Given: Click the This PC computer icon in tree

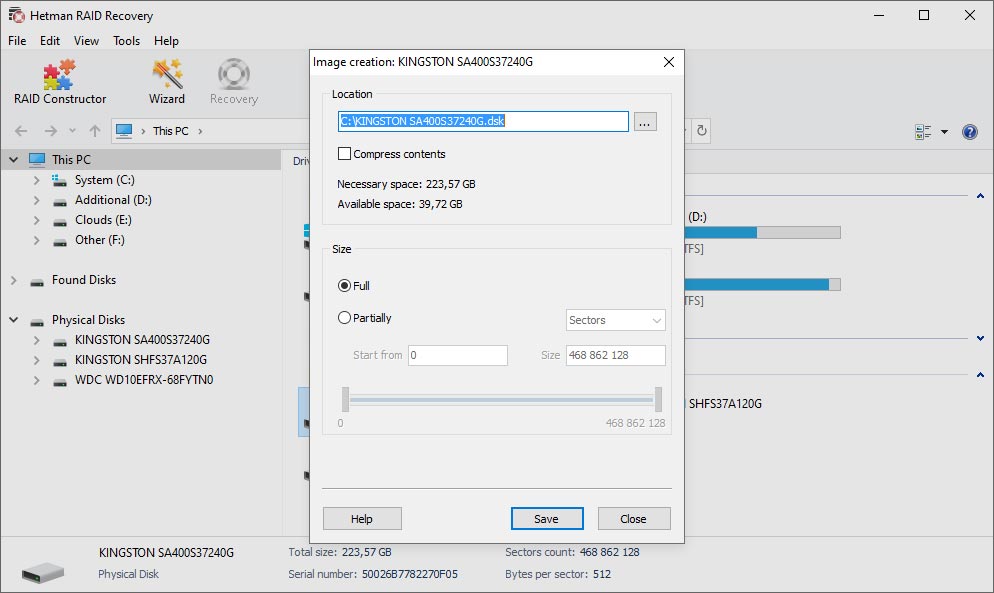Looking at the screenshot, I should click(x=37, y=159).
